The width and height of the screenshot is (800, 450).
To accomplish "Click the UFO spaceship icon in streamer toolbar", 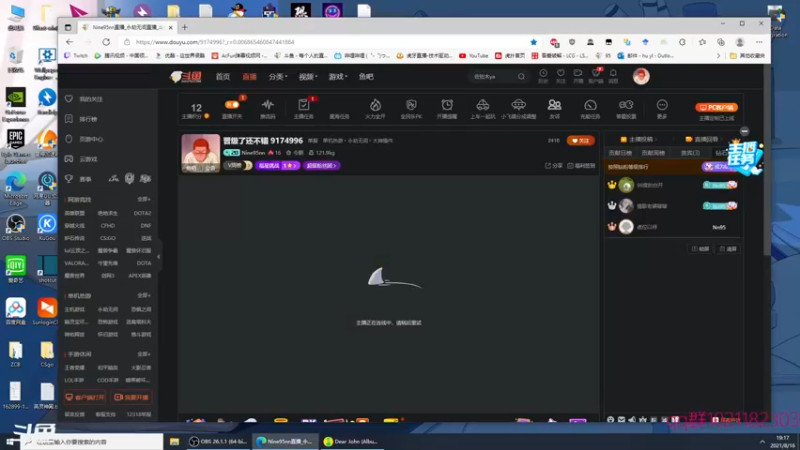I will pos(518,105).
